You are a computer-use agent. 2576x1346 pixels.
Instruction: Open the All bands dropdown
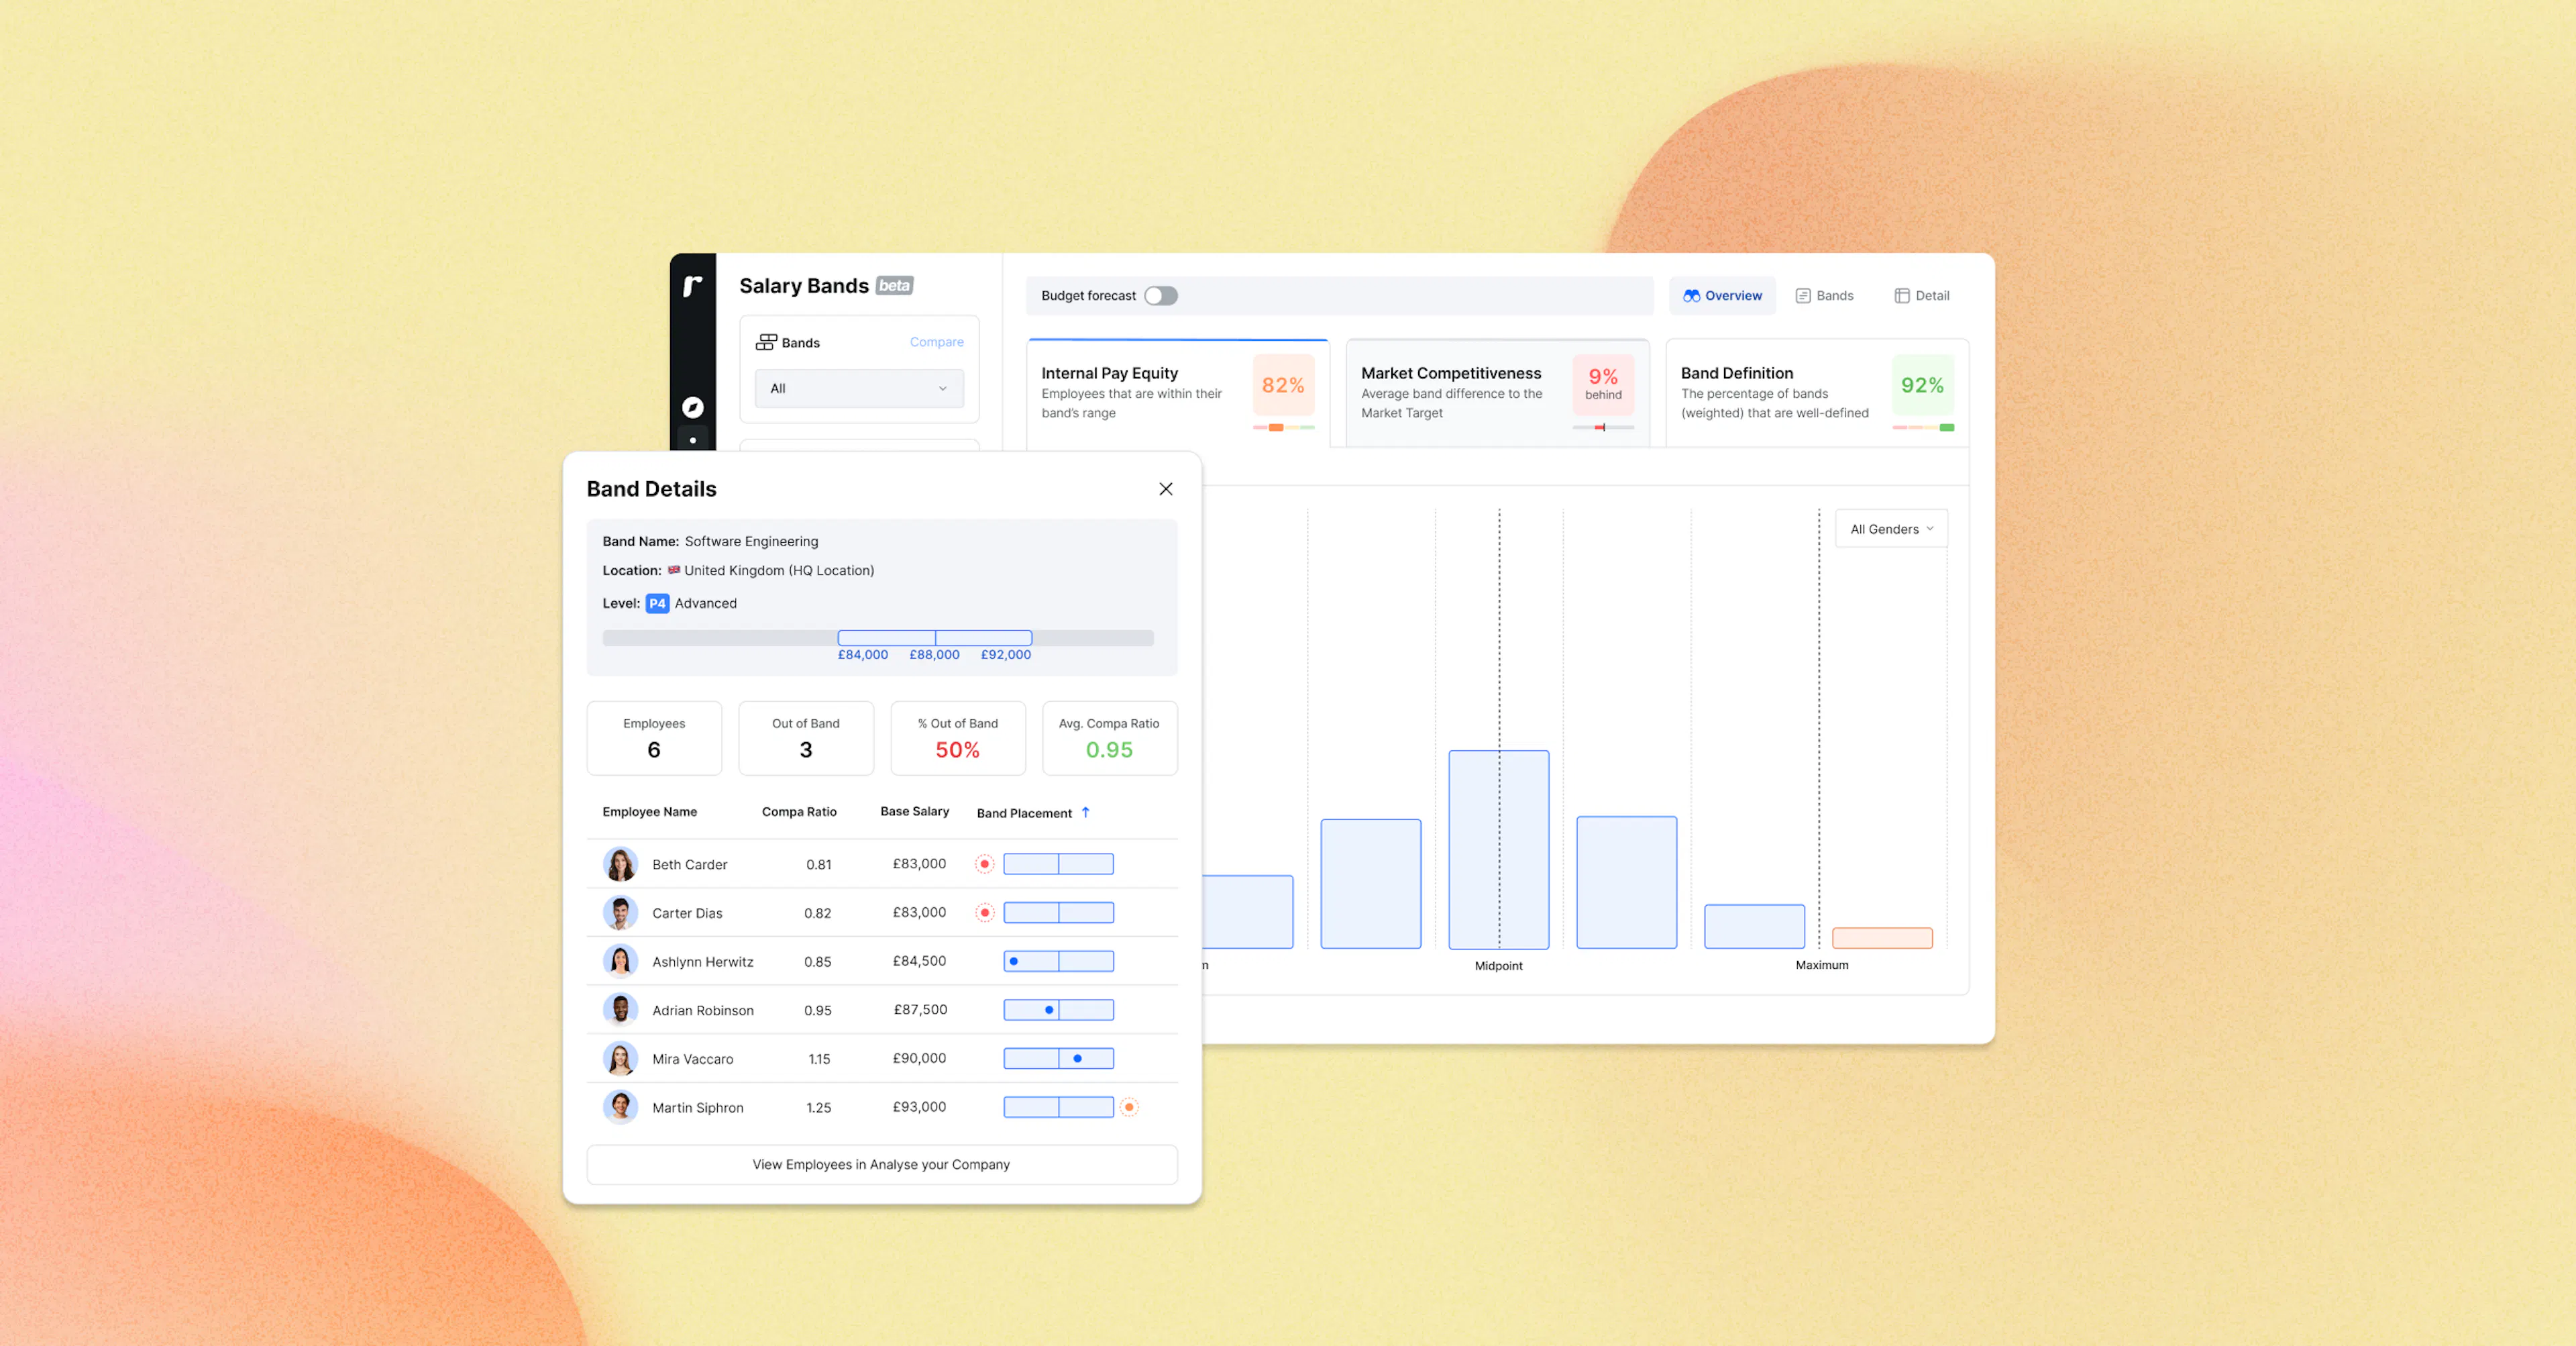tap(859, 388)
